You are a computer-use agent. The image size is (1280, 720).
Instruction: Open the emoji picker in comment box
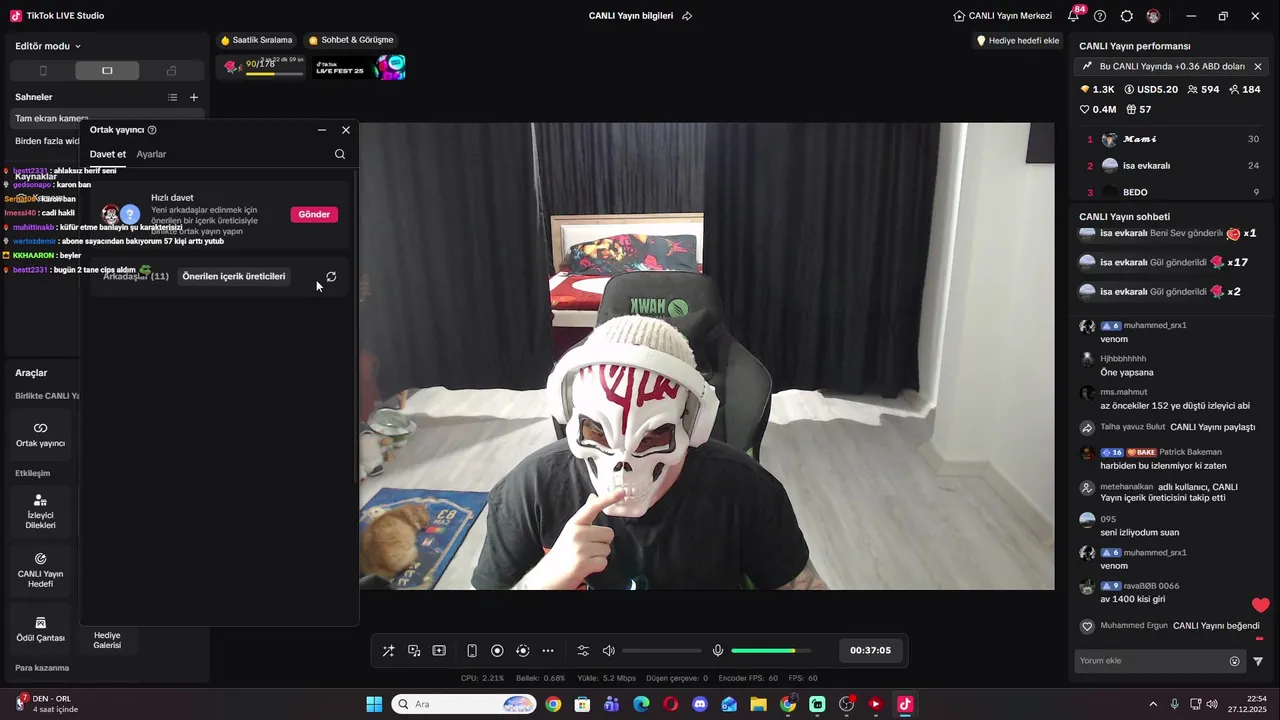pos(1234,661)
